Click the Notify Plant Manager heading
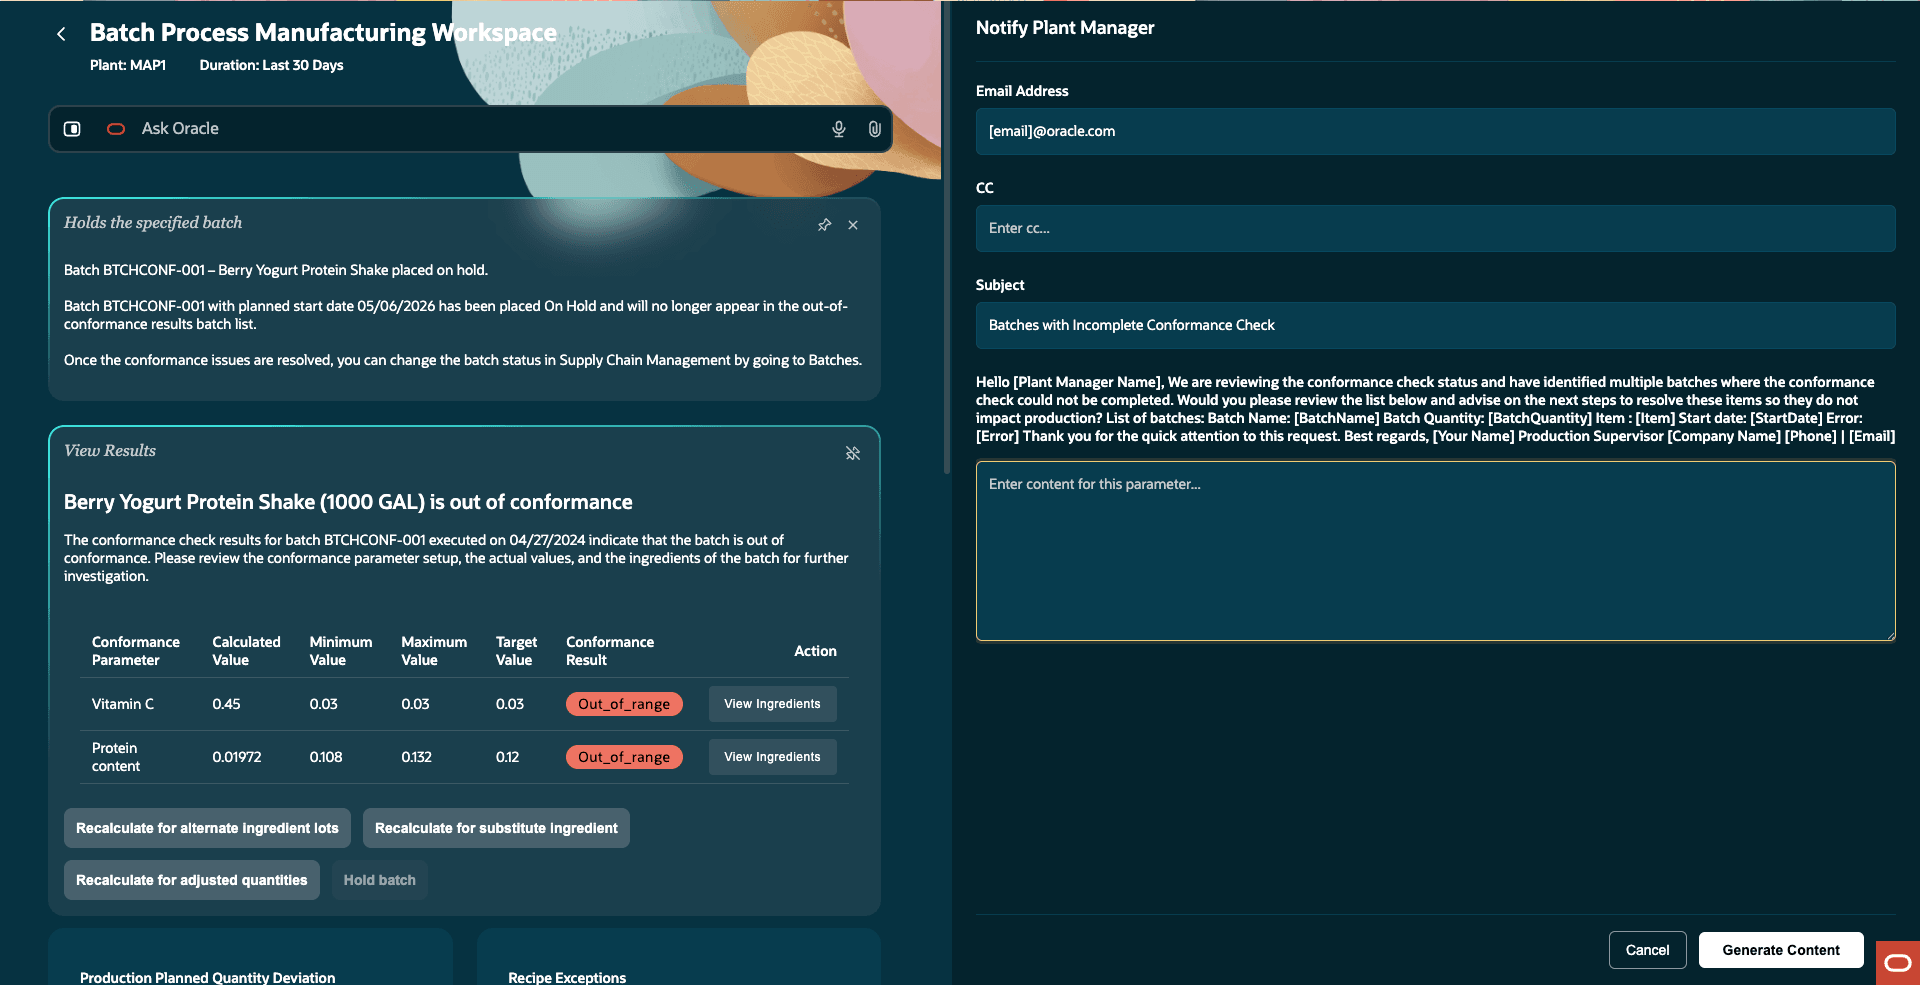This screenshot has height=985, width=1920. pyautogui.click(x=1065, y=28)
